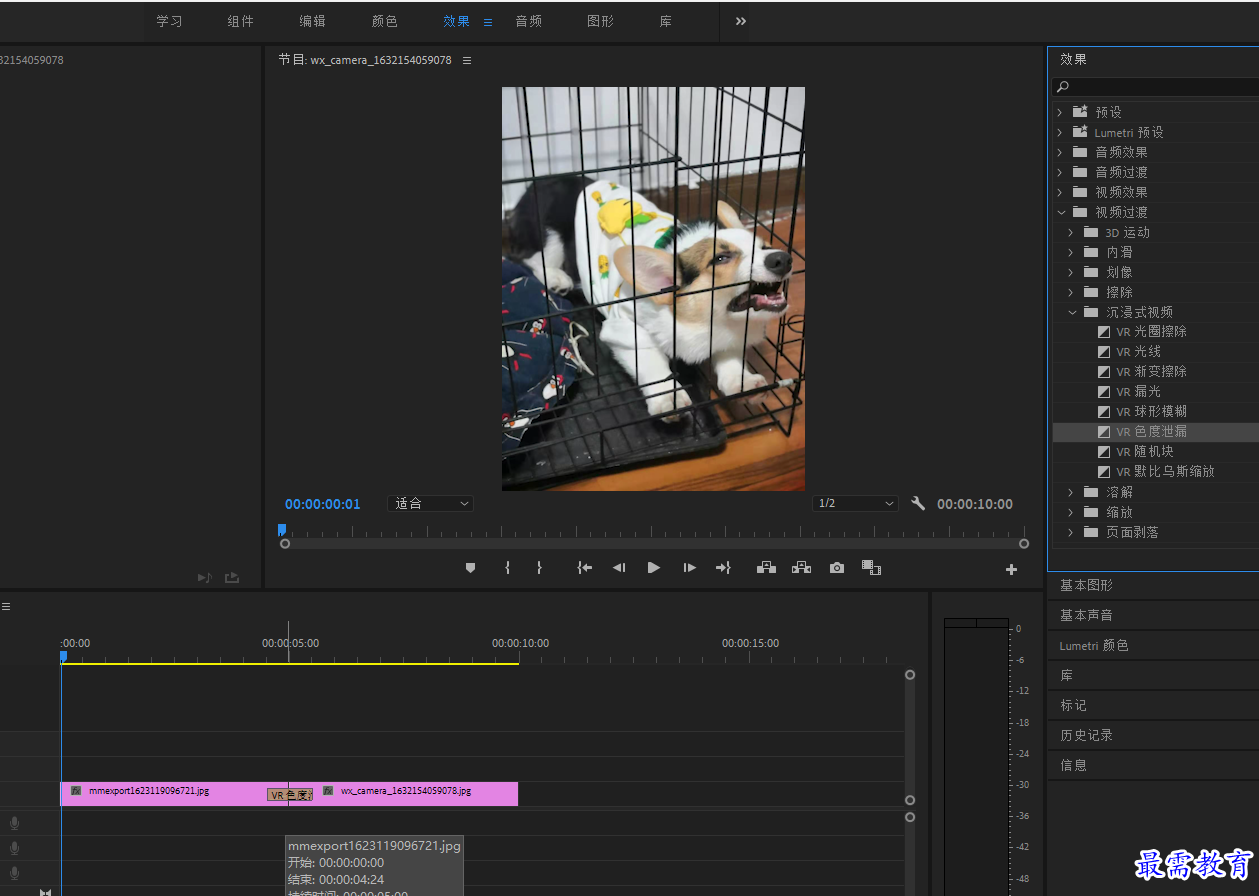The image size is (1259, 896).
Task: Step back one frame
Action: pyautogui.click(x=619, y=568)
